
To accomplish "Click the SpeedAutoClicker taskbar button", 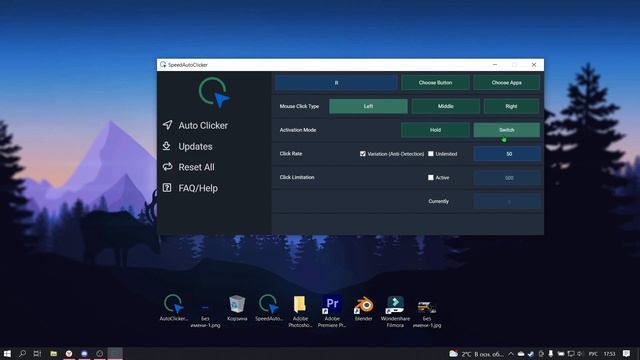I will click(x=115, y=353).
